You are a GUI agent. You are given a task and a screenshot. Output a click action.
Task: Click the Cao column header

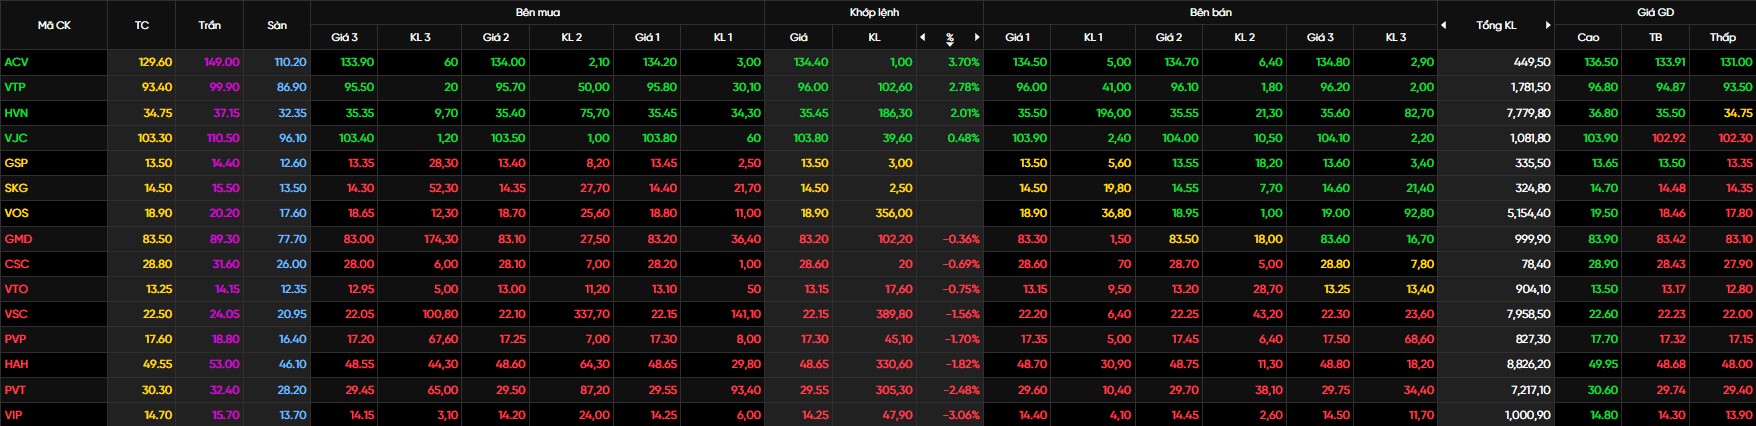pos(1588,37)
